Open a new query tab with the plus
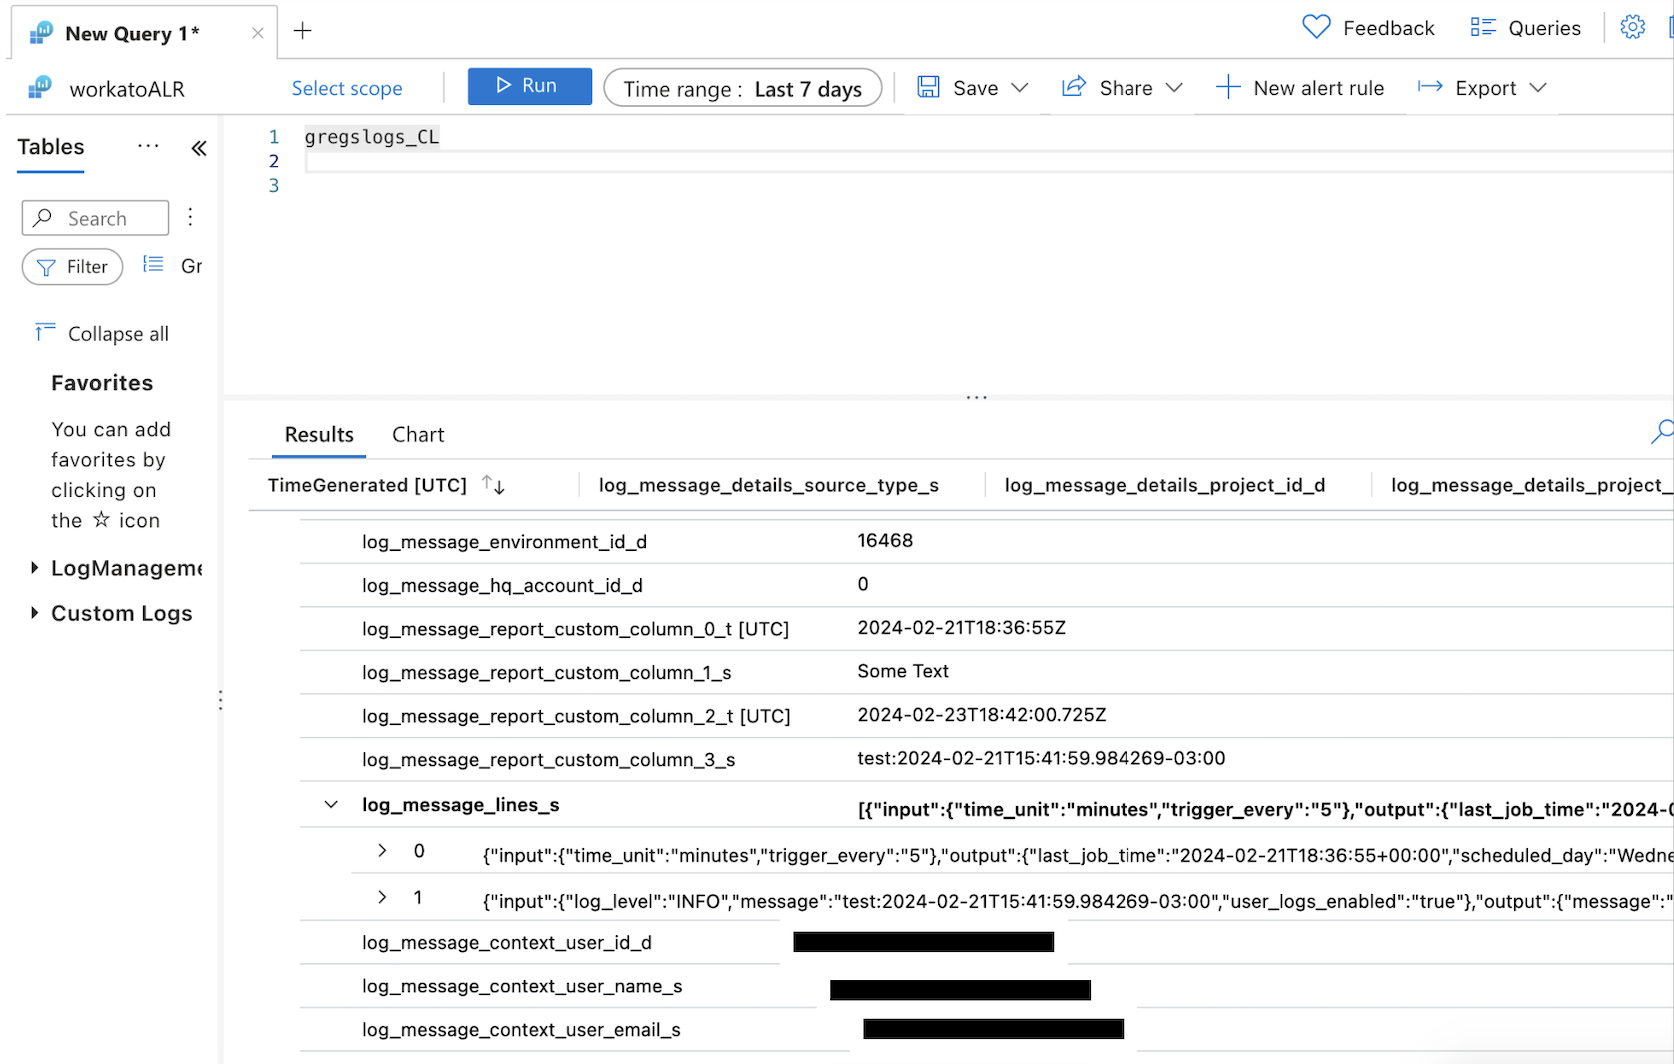This screenshot has width=1674, height=1064. coord(302,31)
